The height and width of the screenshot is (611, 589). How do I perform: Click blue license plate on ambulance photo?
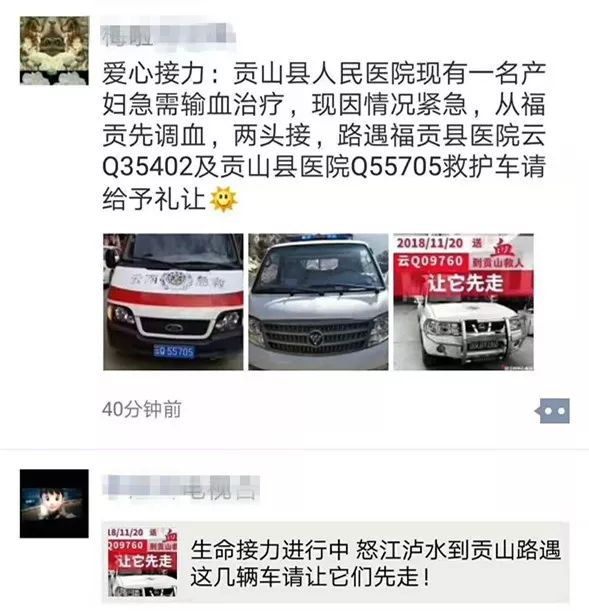click(174, 351)
